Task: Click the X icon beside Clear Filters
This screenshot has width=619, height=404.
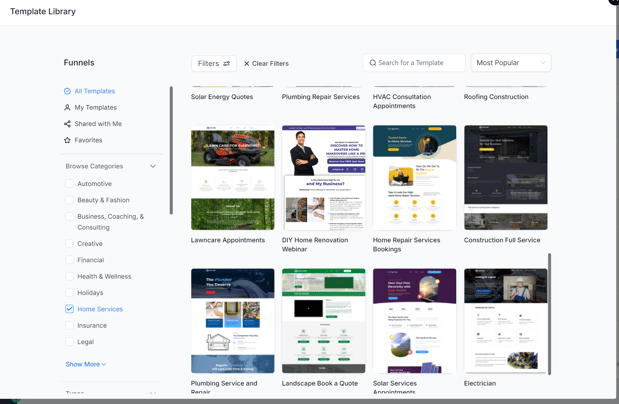Action: point(247,64)
